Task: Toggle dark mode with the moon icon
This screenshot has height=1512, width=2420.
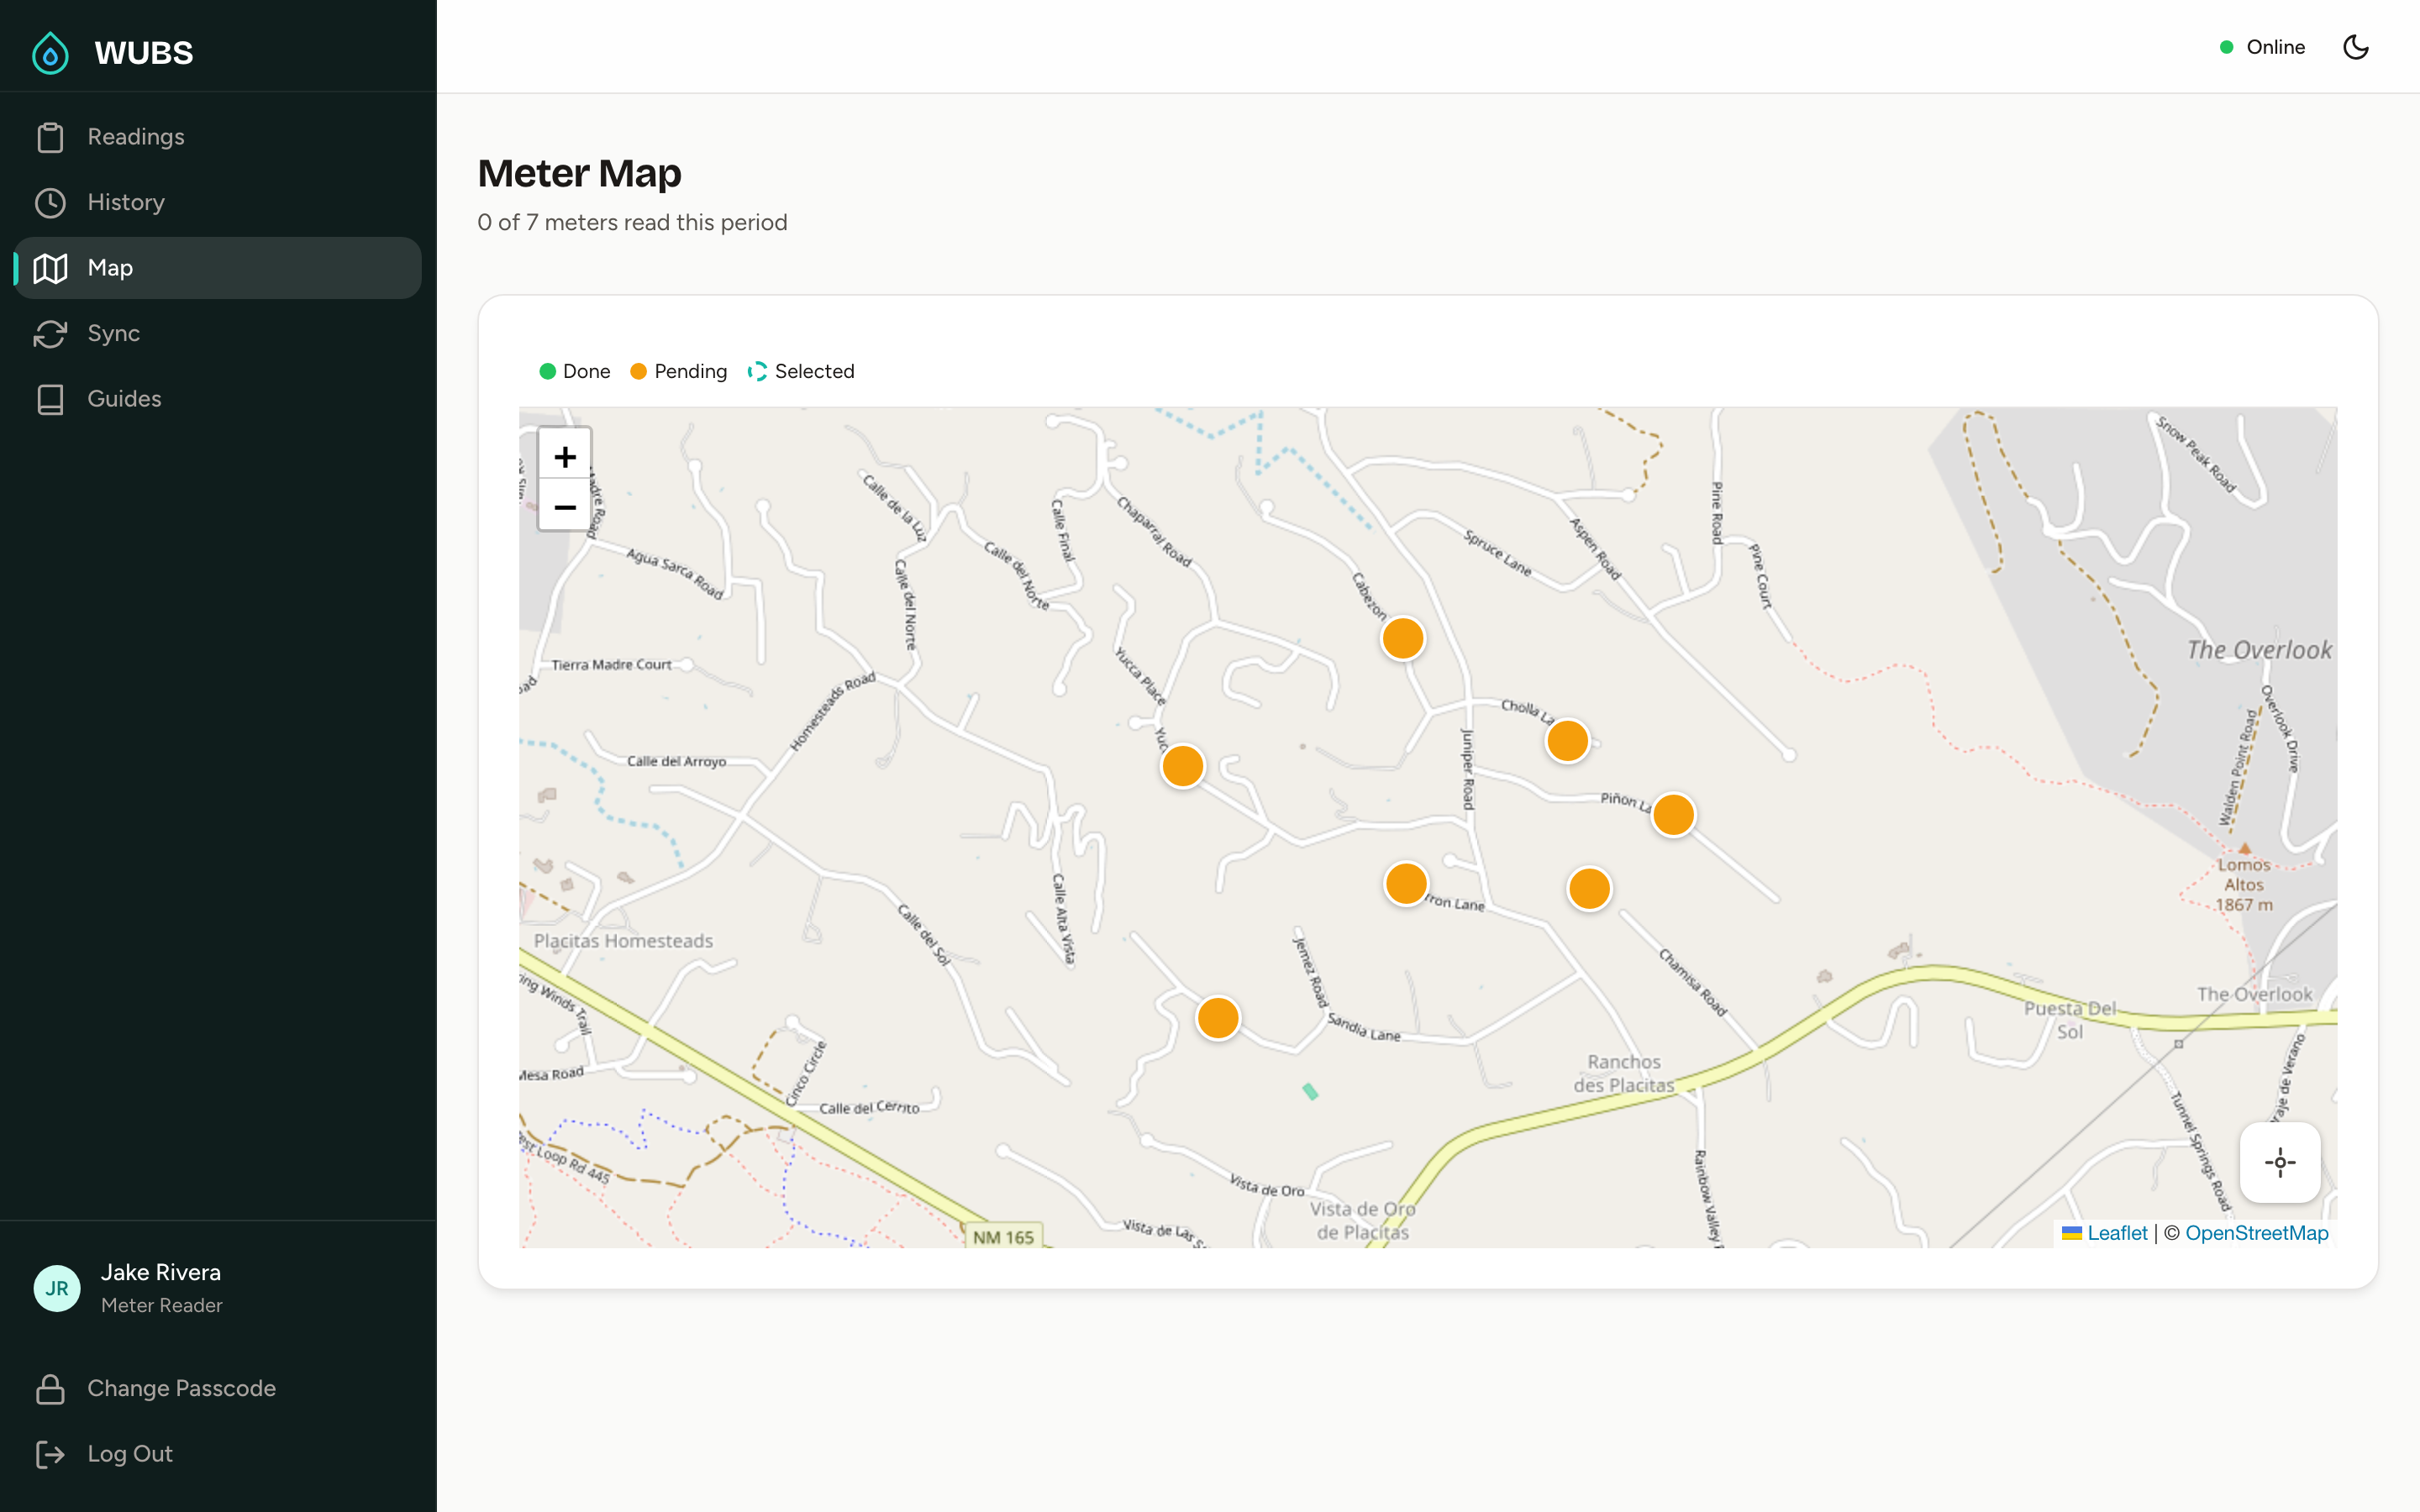Action: 2356,46
